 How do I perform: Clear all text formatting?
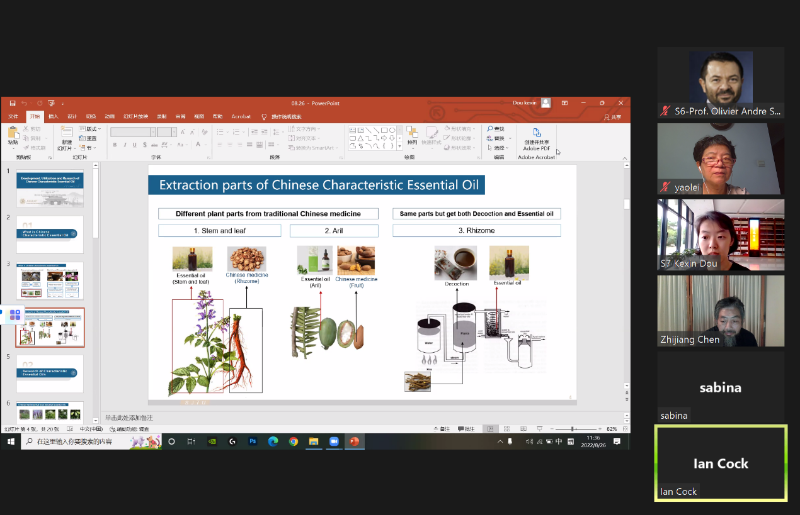coord(204,132)
